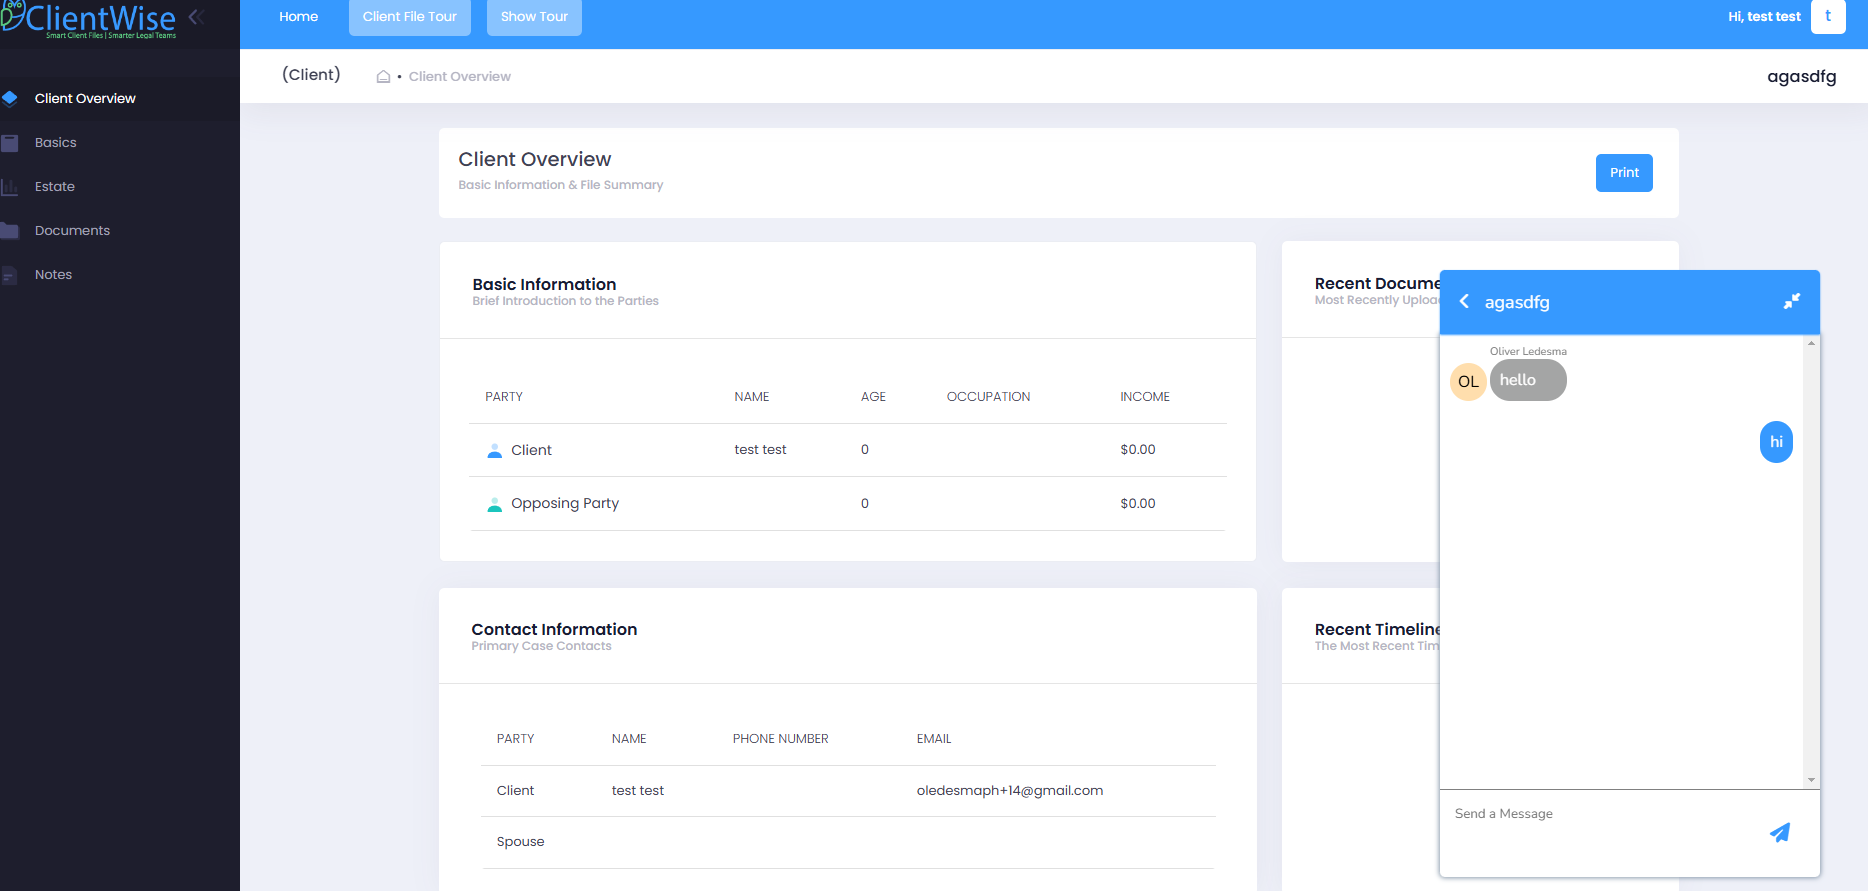Click the Notes sidebar icon
The image size is (1868, 891).
point(10,275)
